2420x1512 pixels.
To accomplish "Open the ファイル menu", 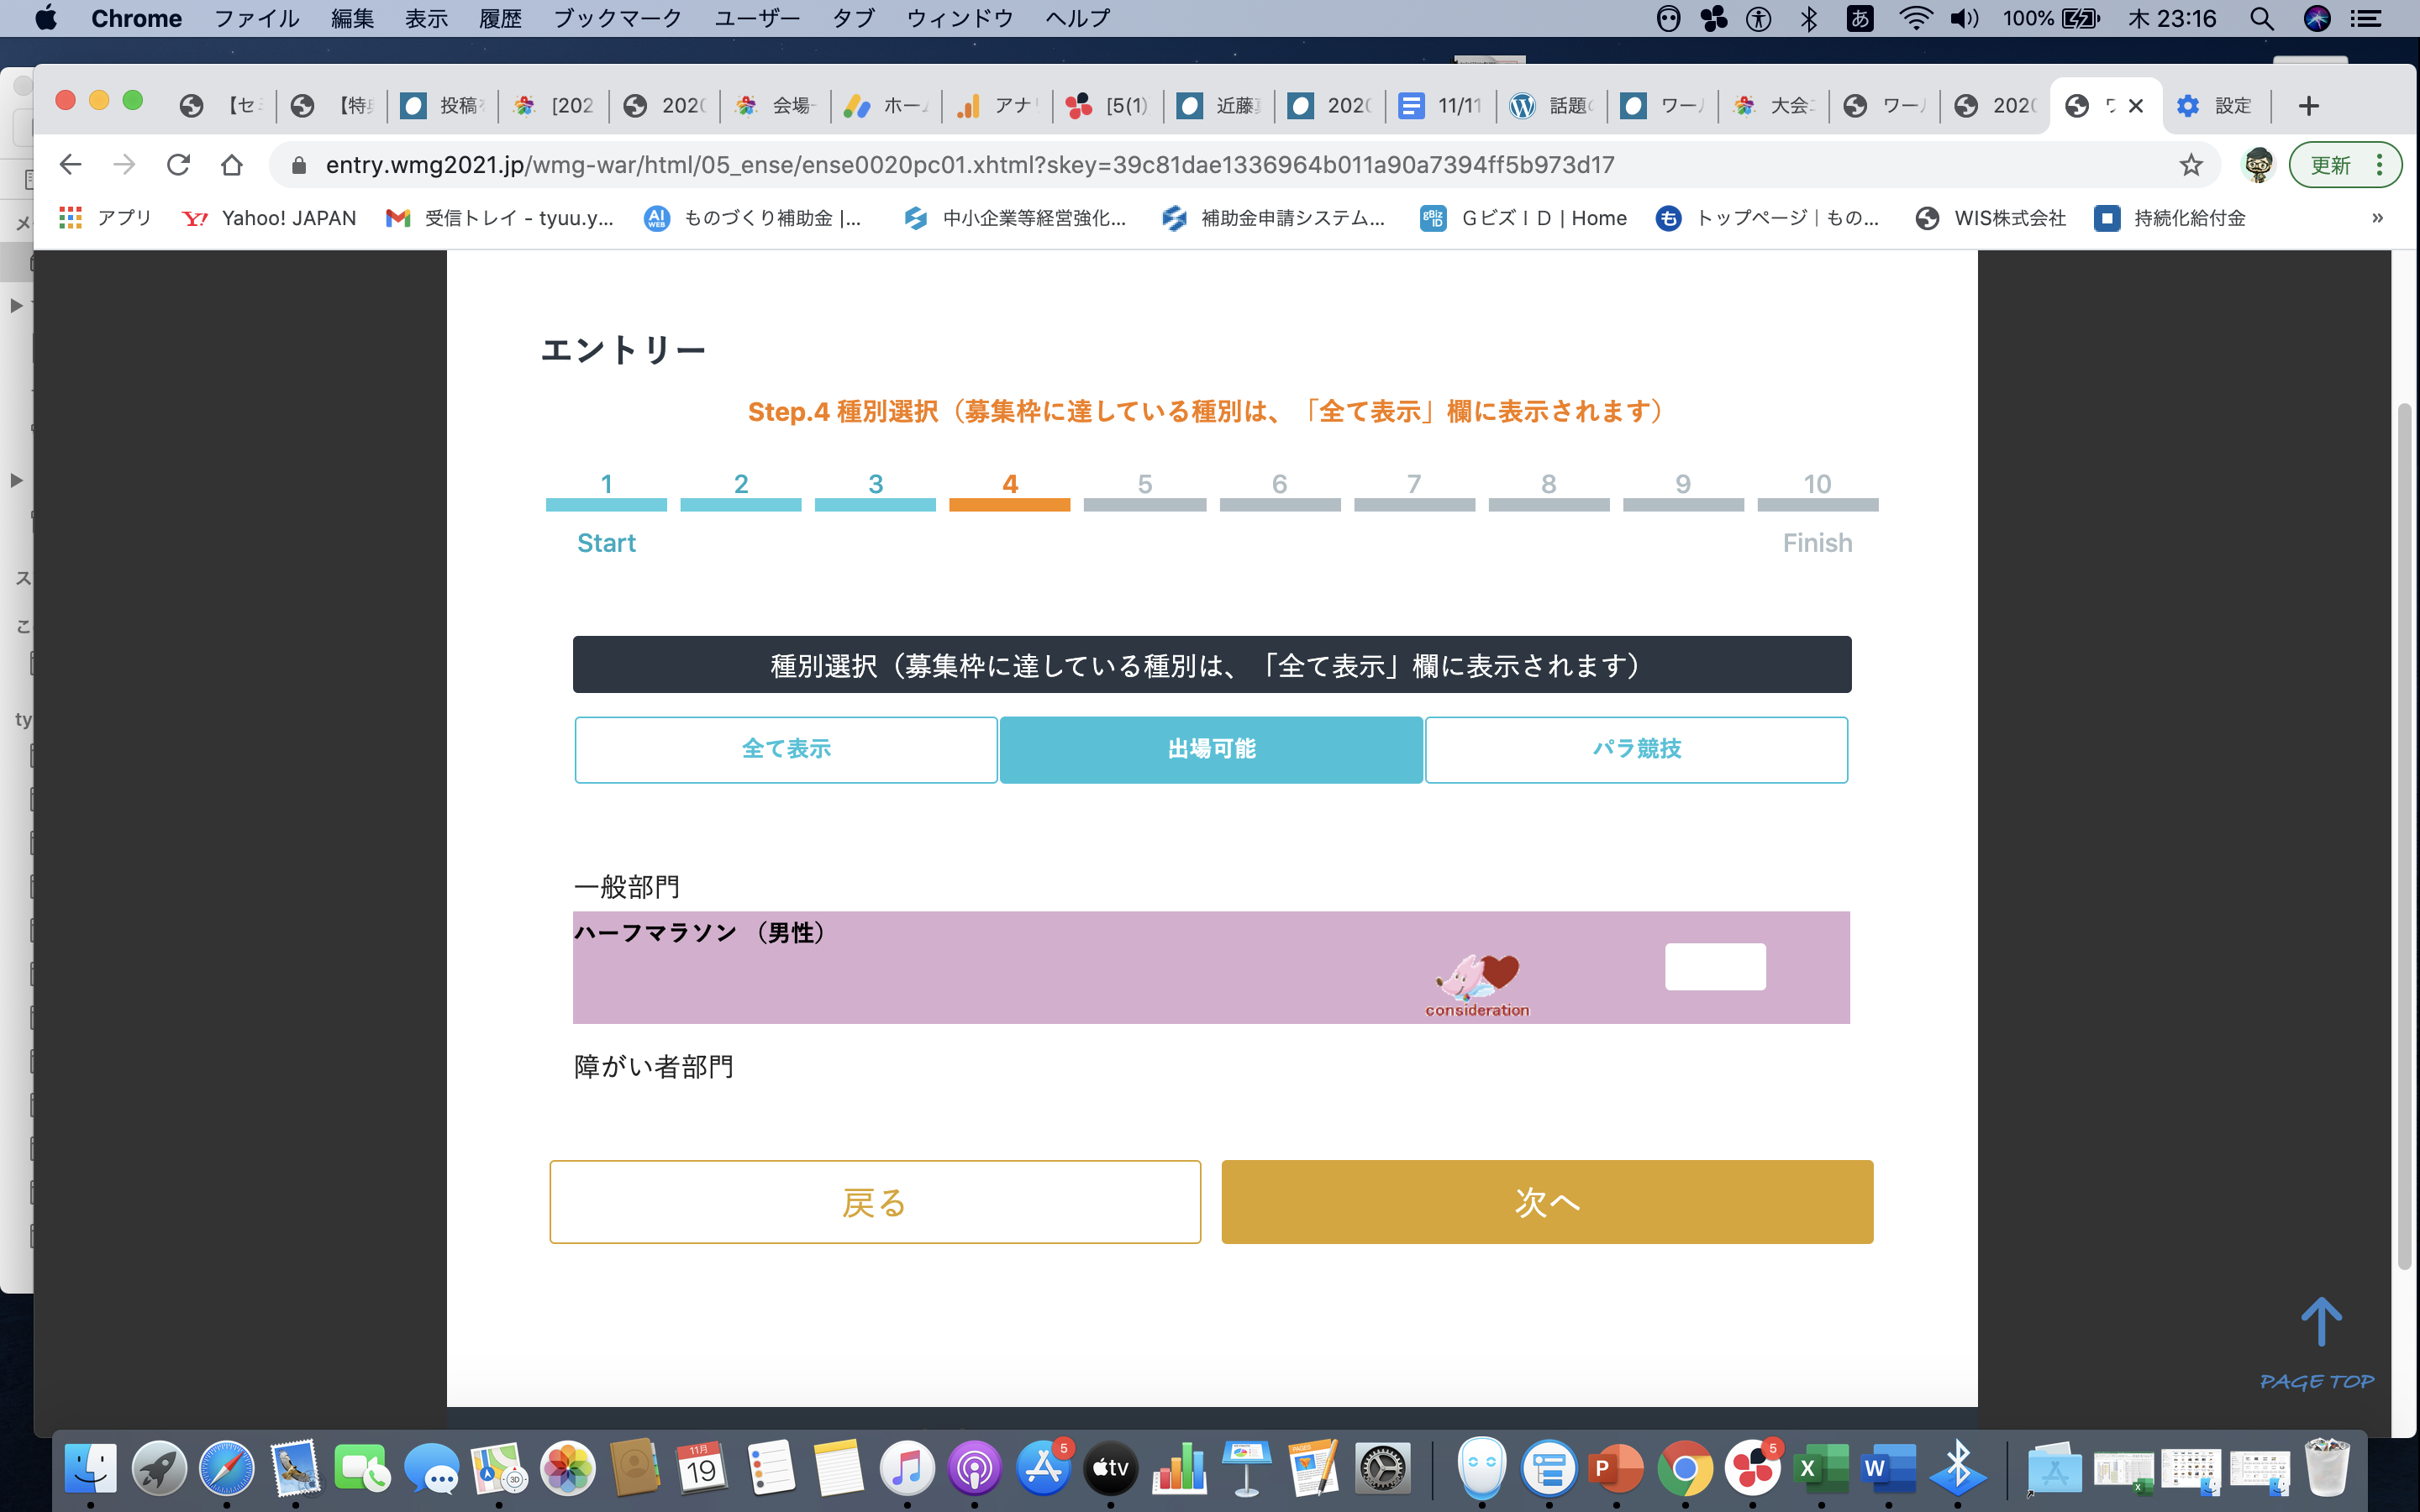I will pyautogui.click(x=257, y=18).
